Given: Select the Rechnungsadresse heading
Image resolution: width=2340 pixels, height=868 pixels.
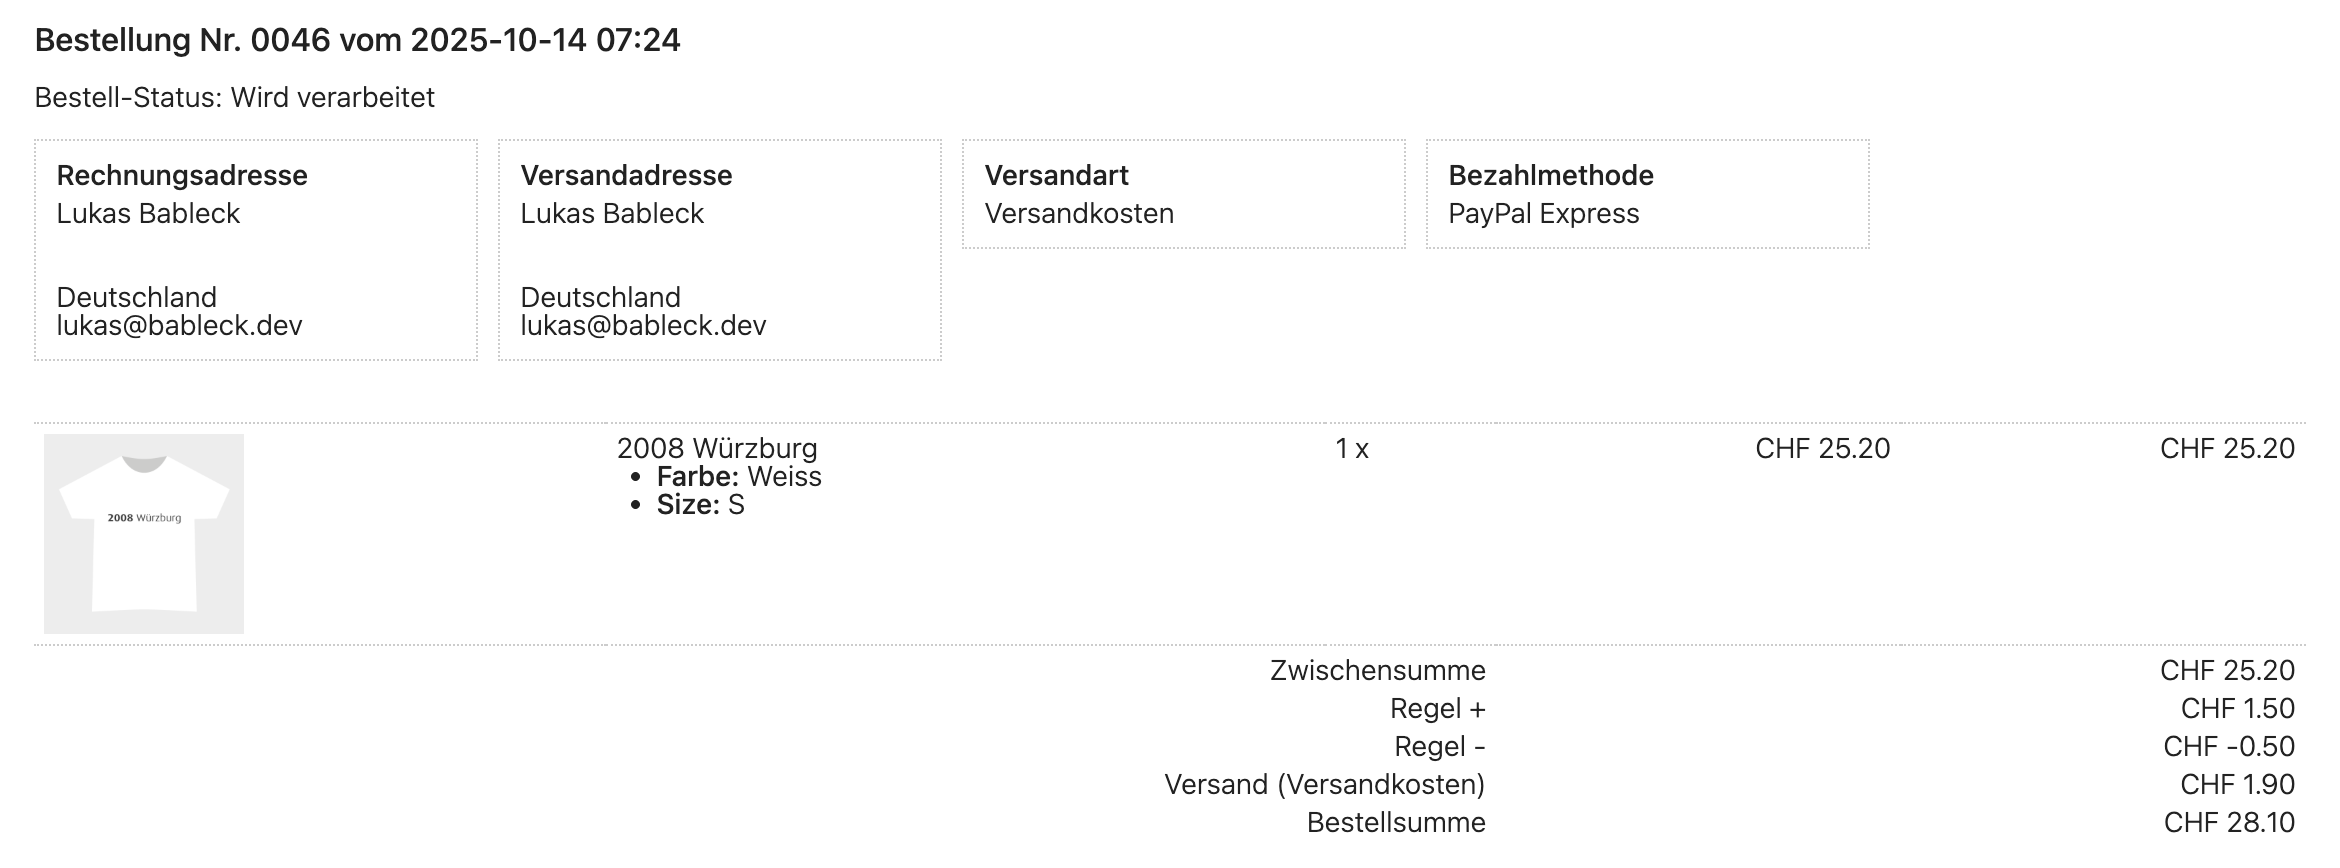Looking at the screenshot, I should pos(182,176).
